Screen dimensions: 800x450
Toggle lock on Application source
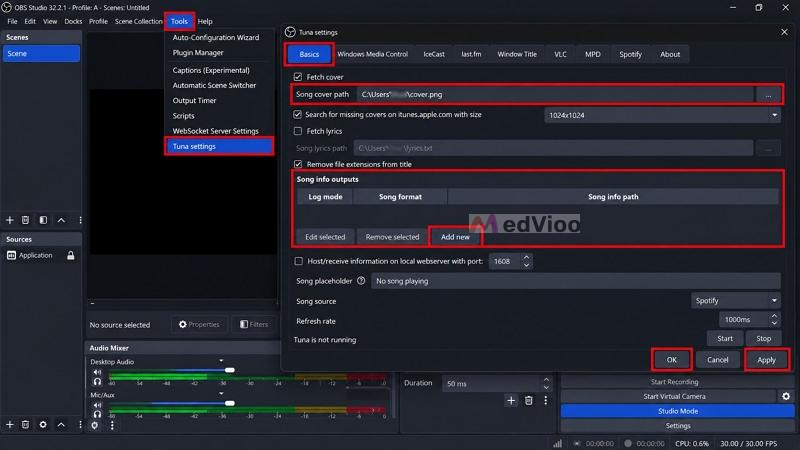pyautogui.click(x=70, y=255)
